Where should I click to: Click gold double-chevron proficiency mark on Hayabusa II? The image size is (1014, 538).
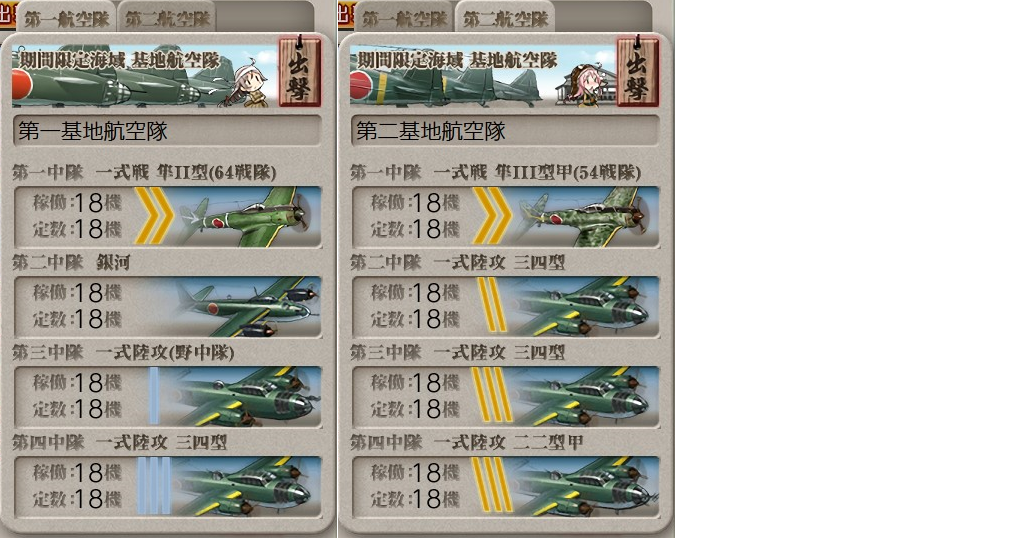(154, 216)
